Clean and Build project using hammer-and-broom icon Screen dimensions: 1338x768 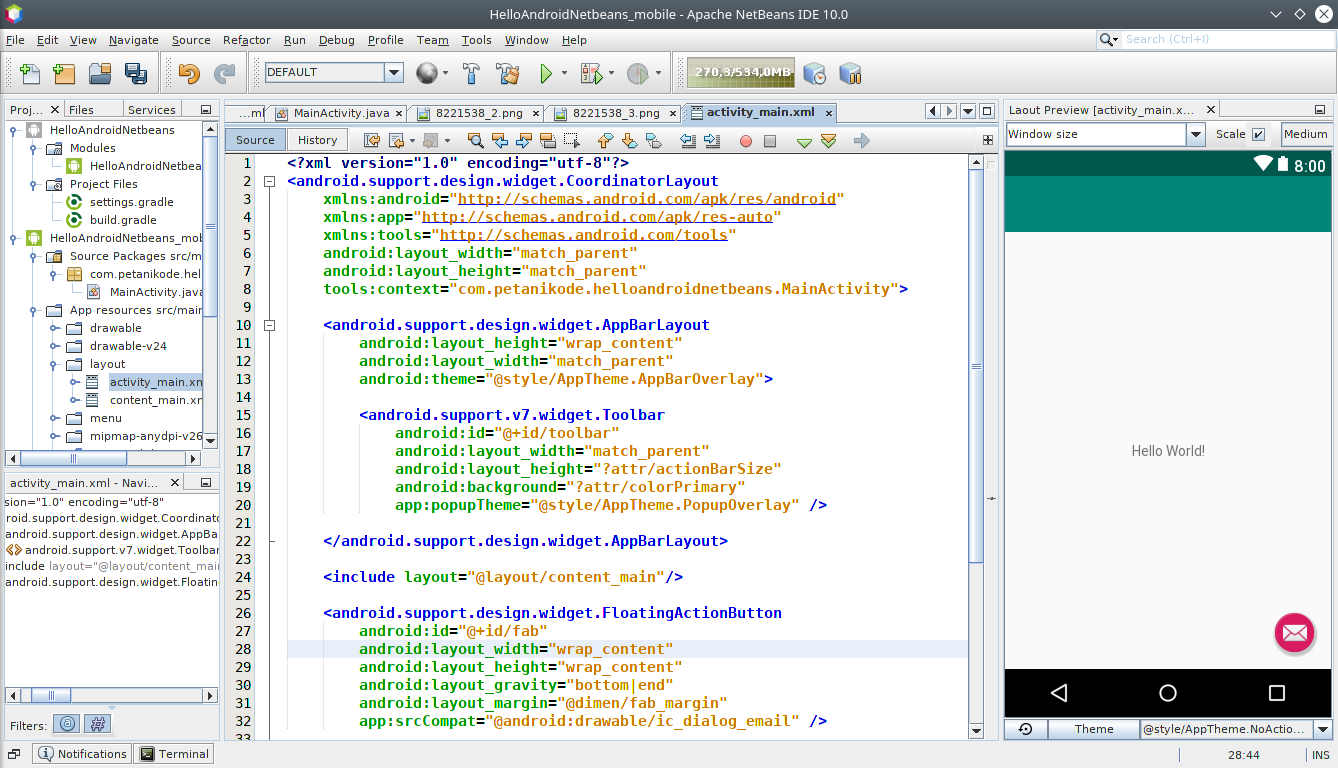point(508,73)
